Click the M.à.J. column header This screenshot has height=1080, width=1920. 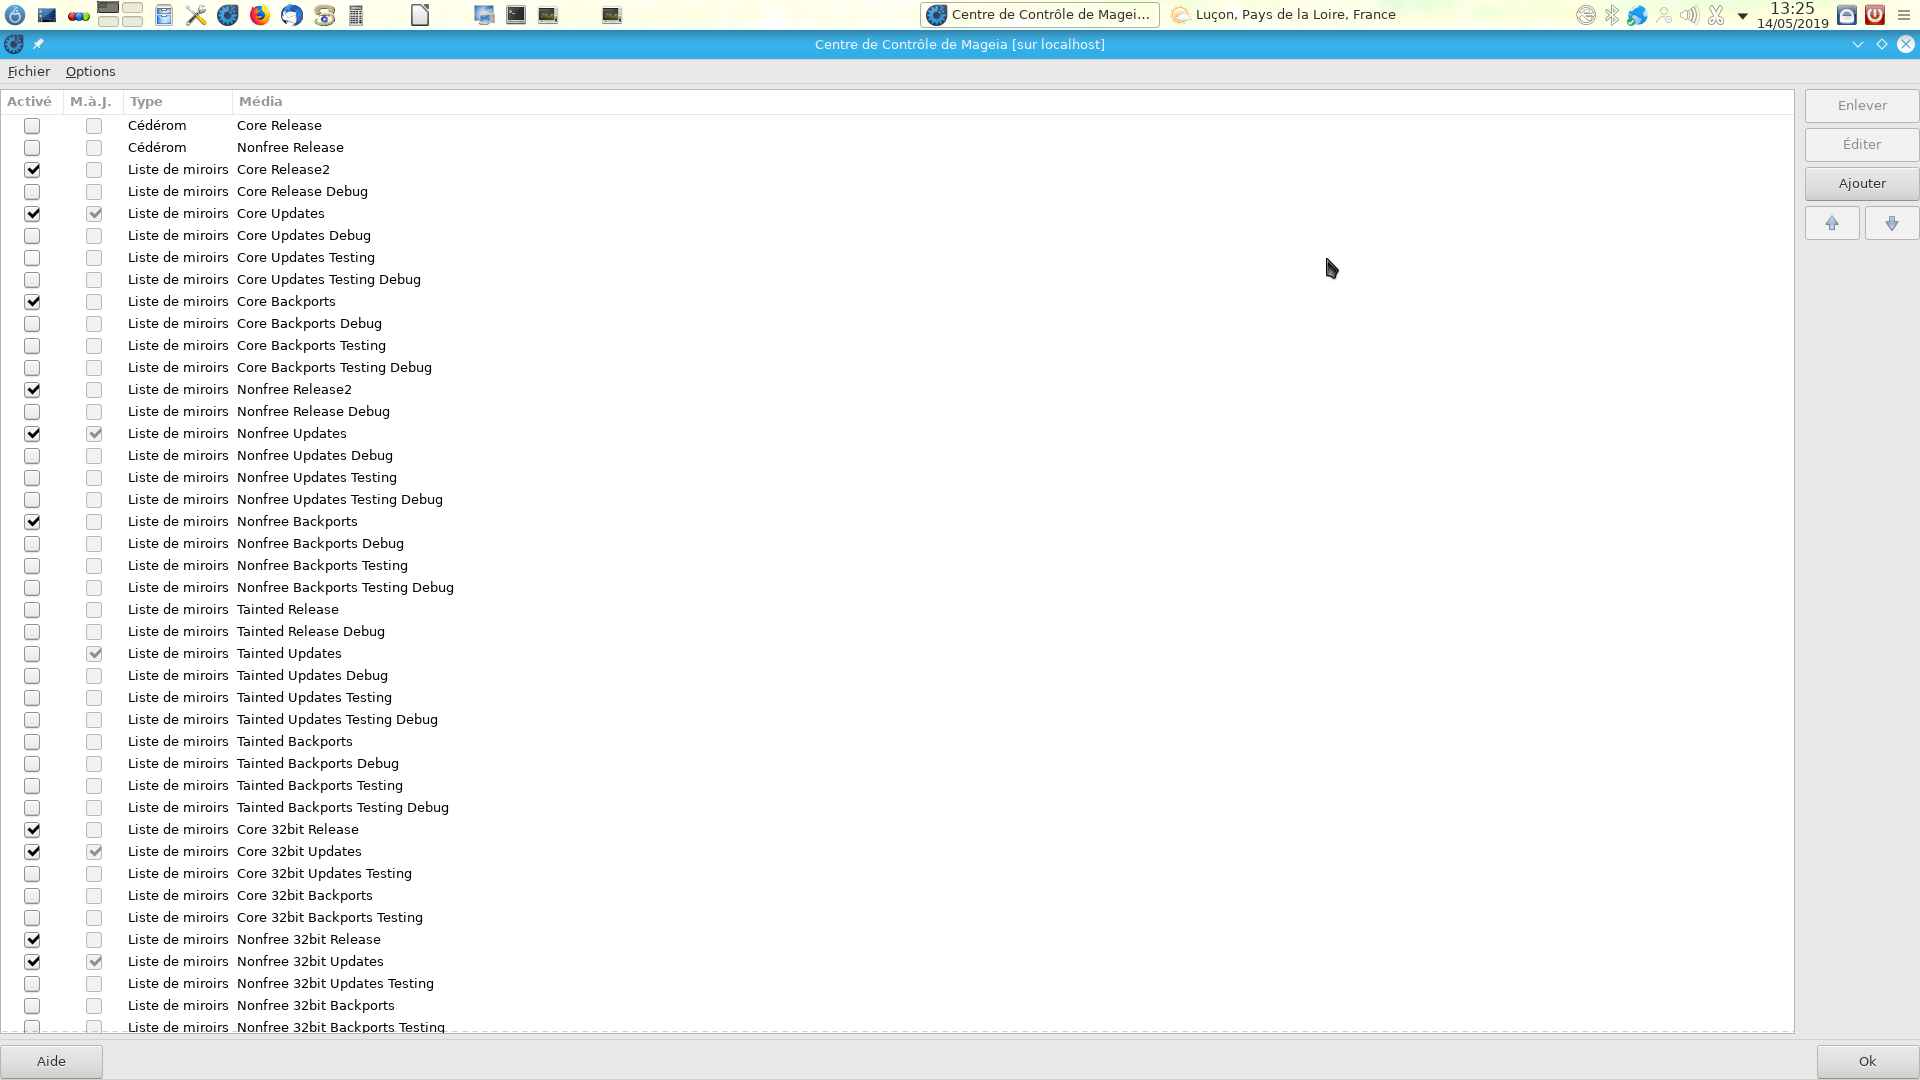point(93,101)
